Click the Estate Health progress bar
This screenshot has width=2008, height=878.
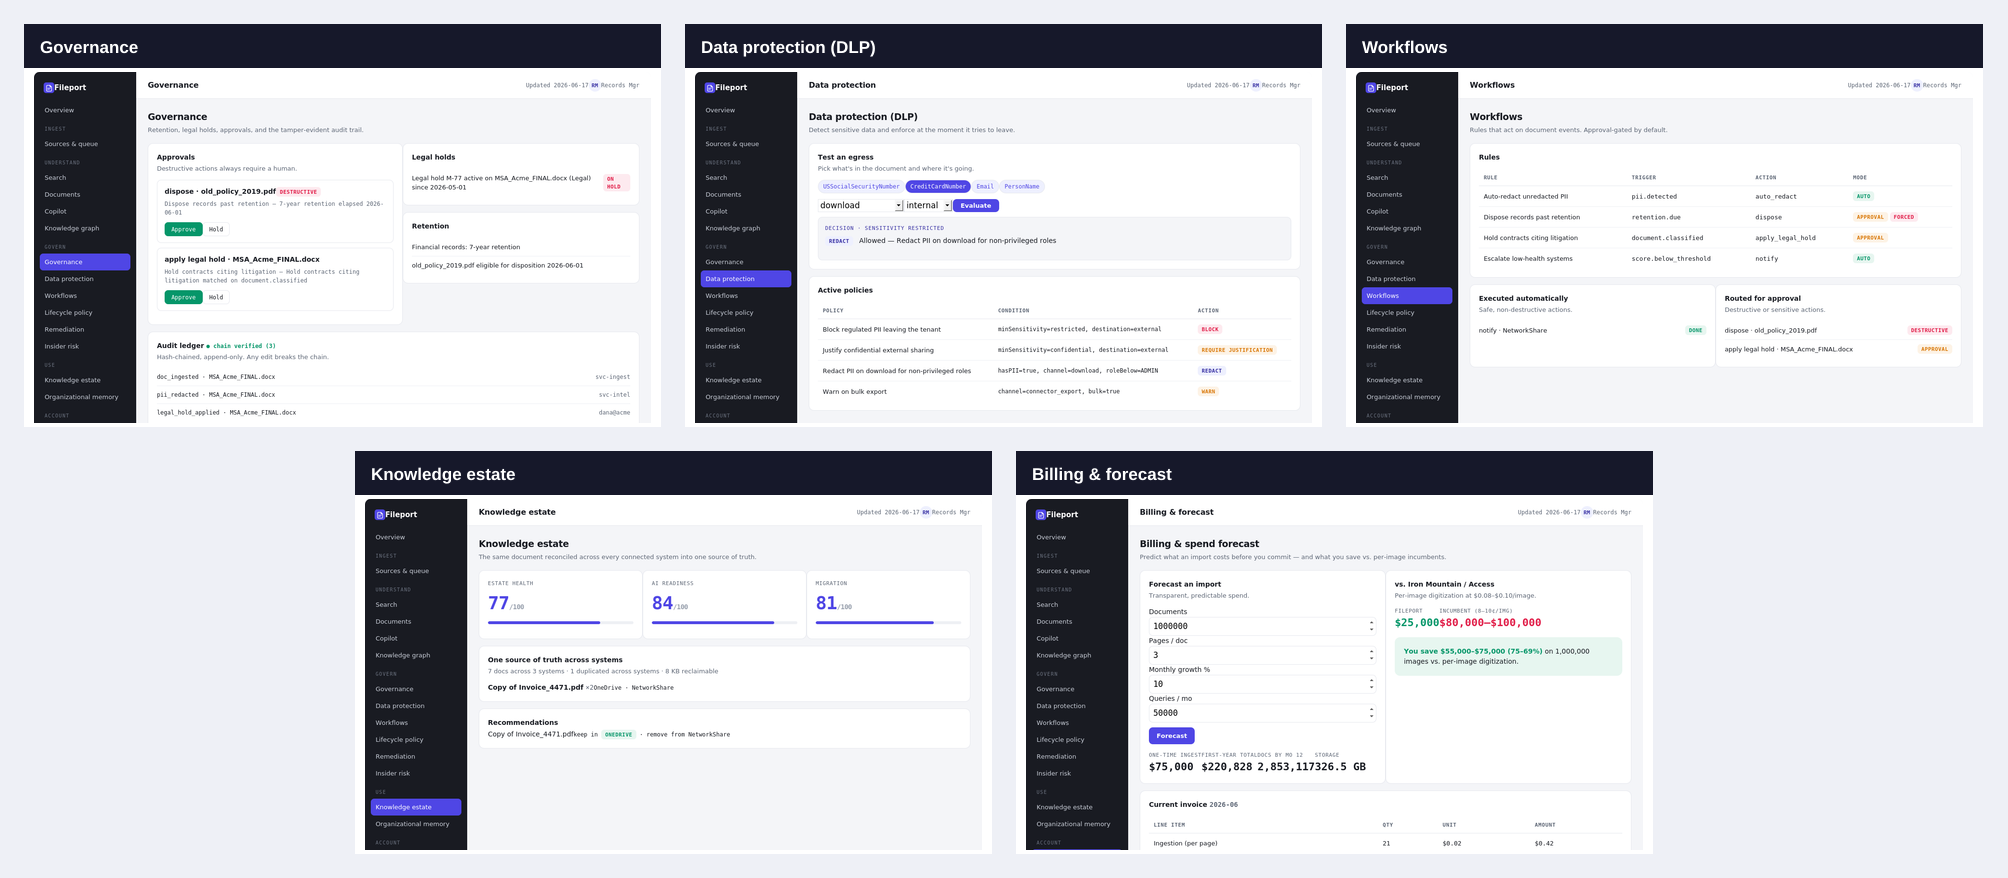click(560, 623)
